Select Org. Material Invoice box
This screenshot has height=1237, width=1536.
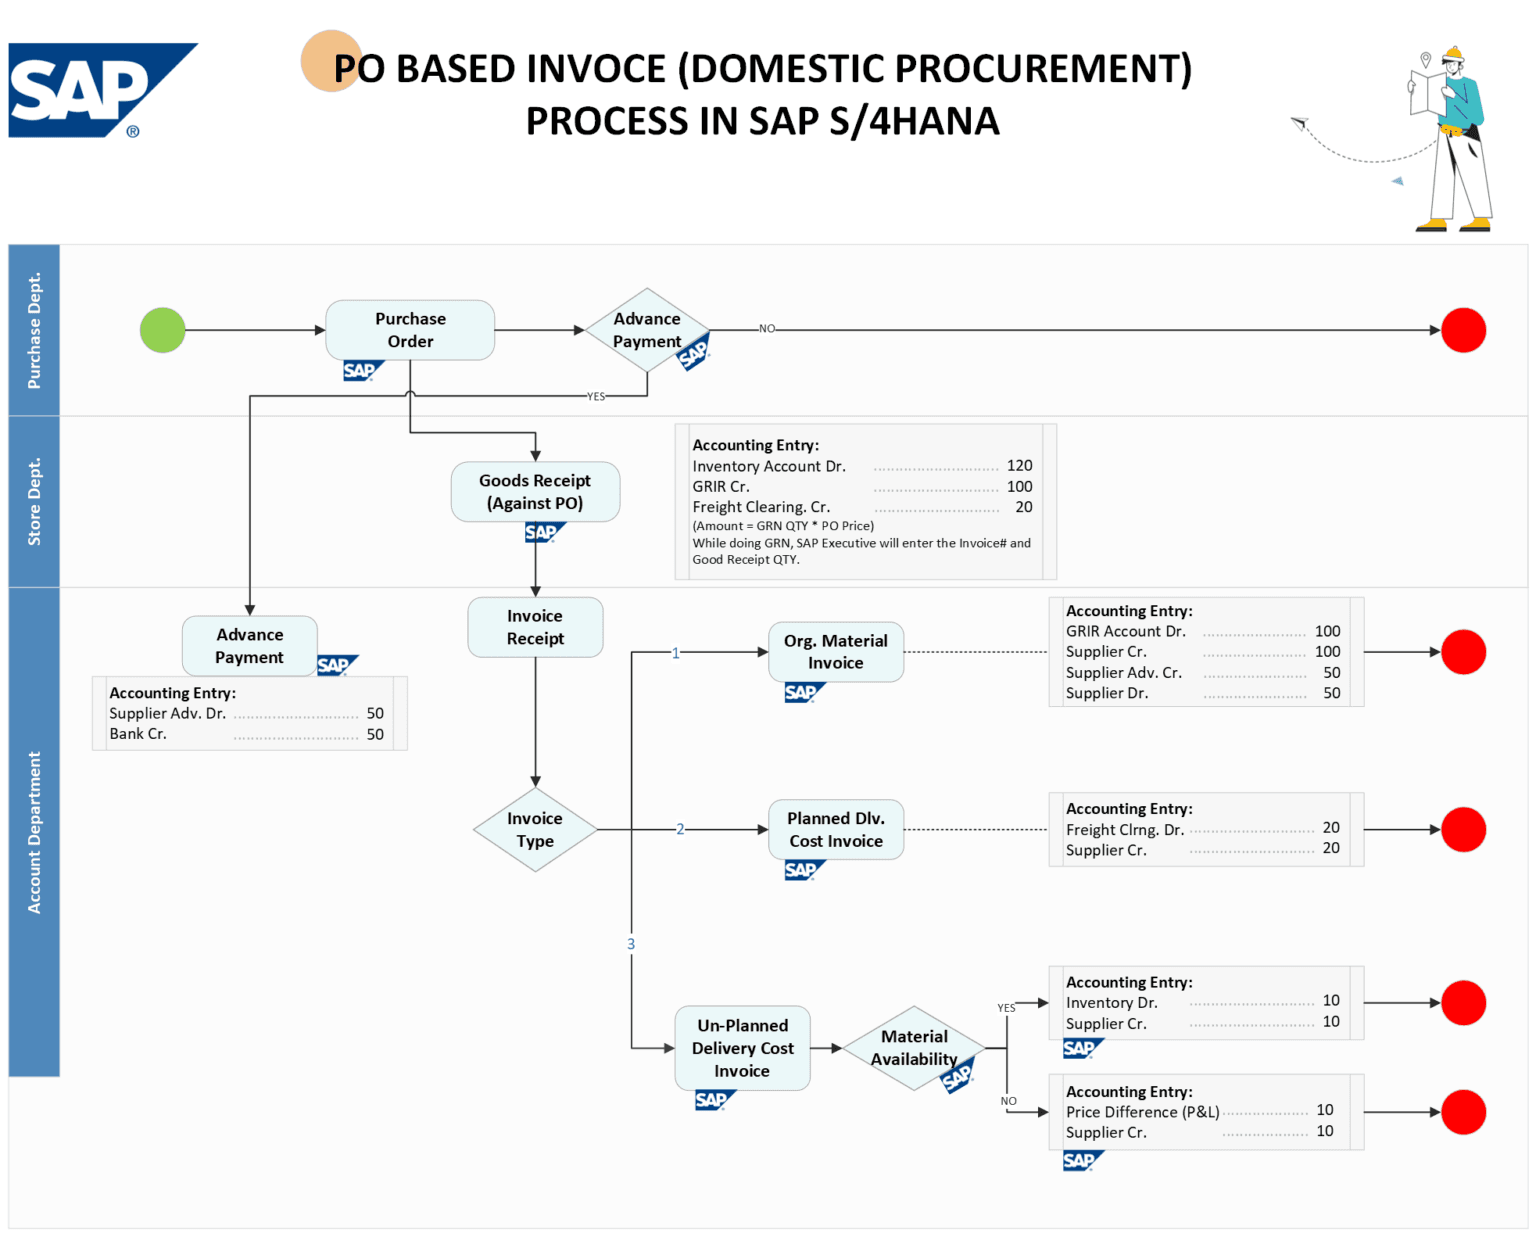tap(836, 652)
